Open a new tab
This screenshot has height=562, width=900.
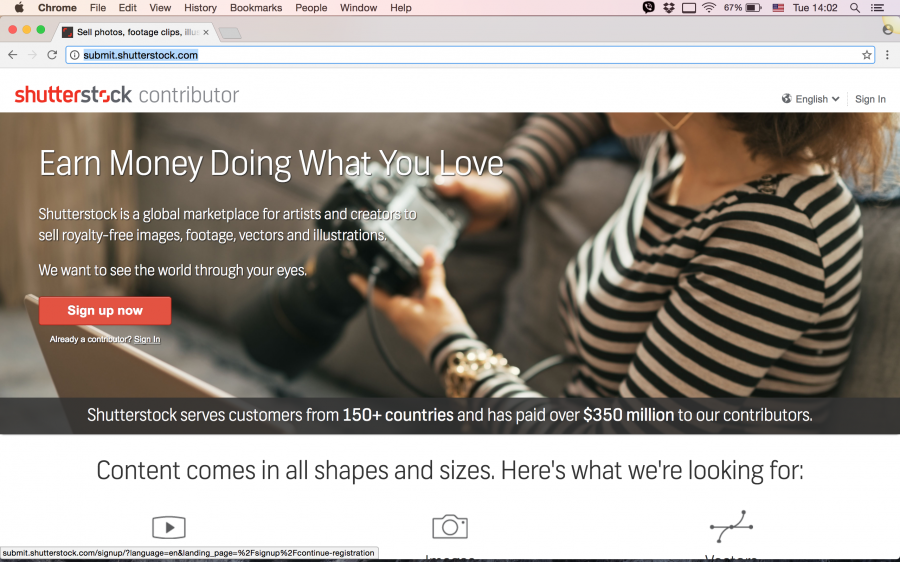coord(230,33)
